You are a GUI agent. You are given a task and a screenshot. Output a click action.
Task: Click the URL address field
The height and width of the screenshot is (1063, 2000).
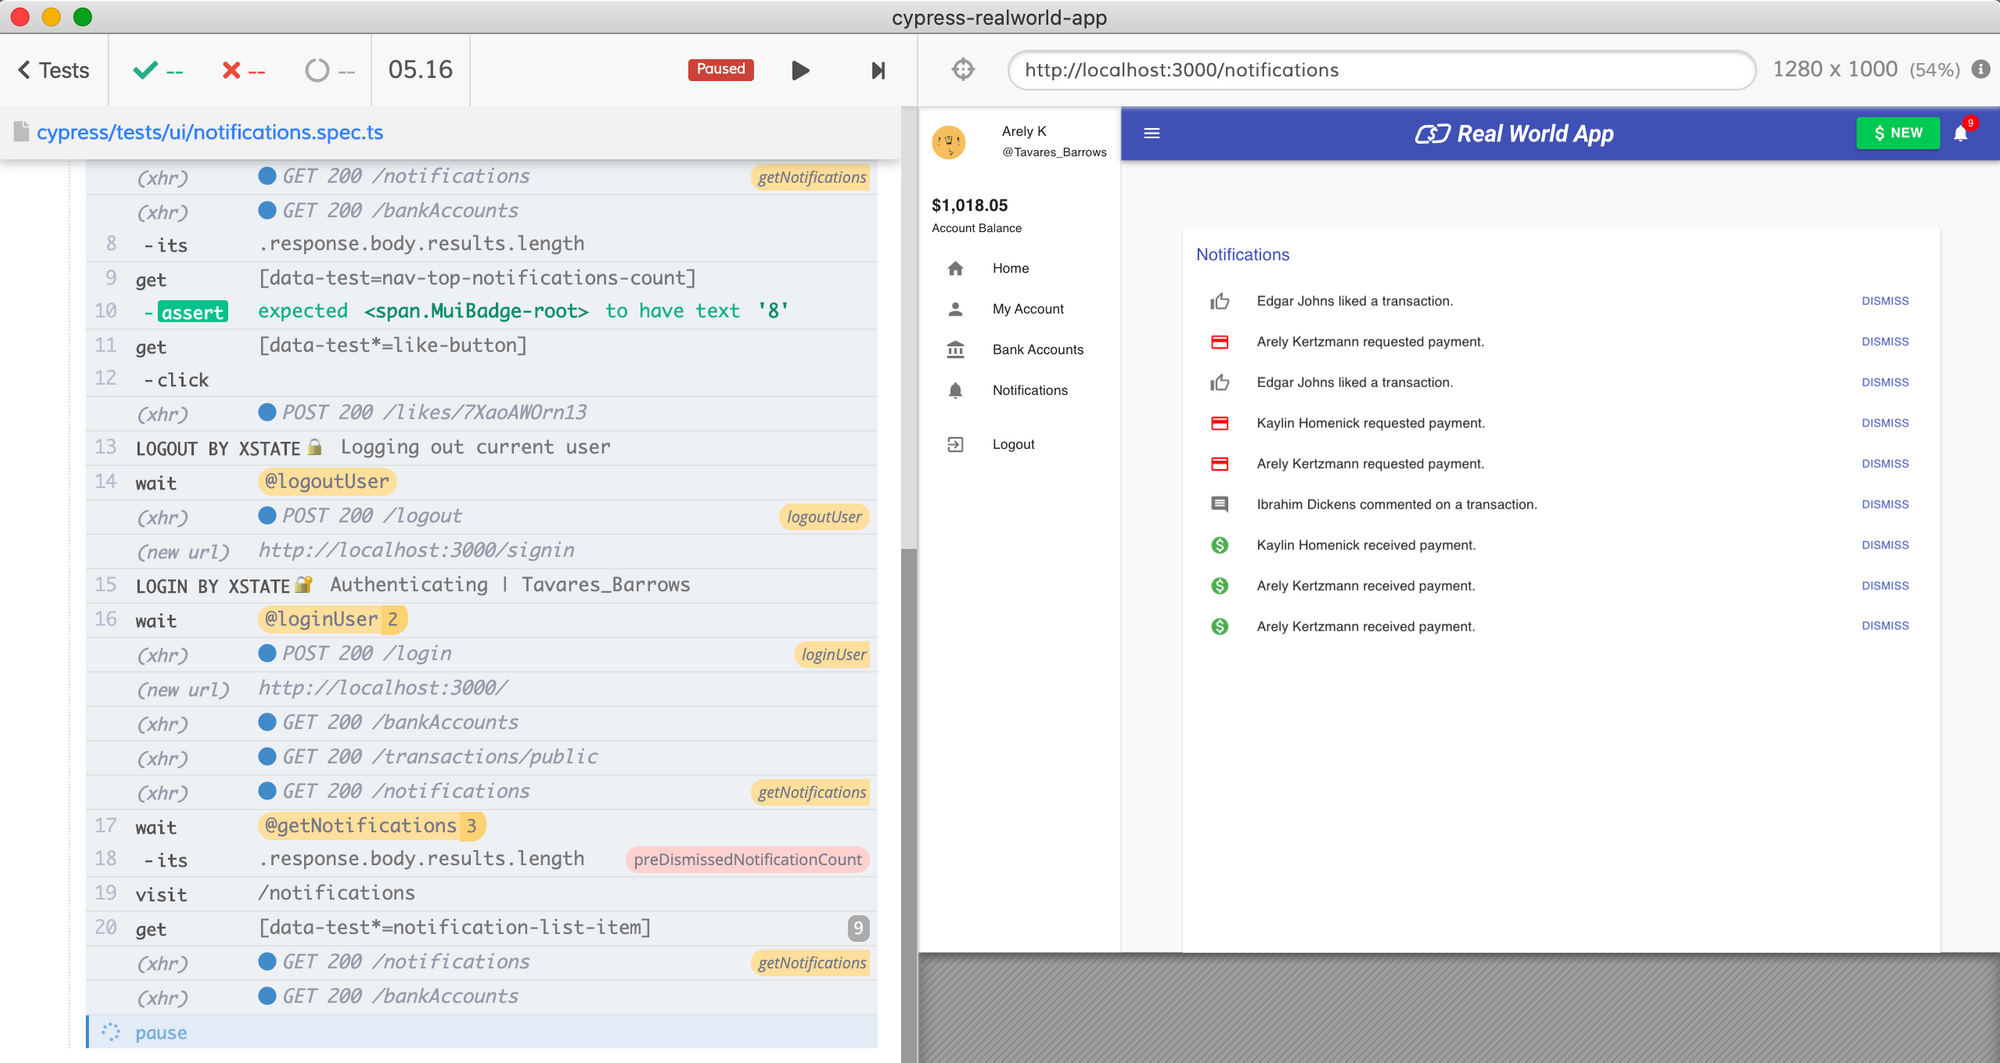click(x=1380, y=70)
